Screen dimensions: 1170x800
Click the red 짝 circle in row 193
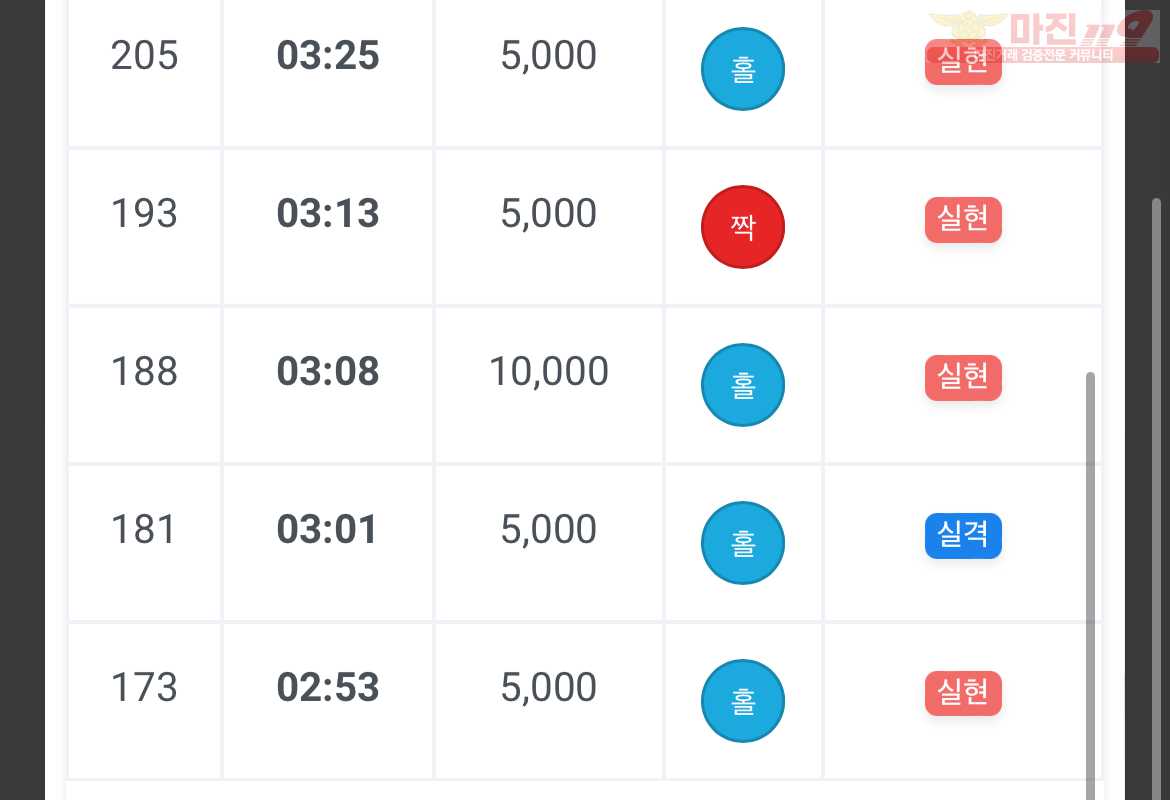click(742, 227)
